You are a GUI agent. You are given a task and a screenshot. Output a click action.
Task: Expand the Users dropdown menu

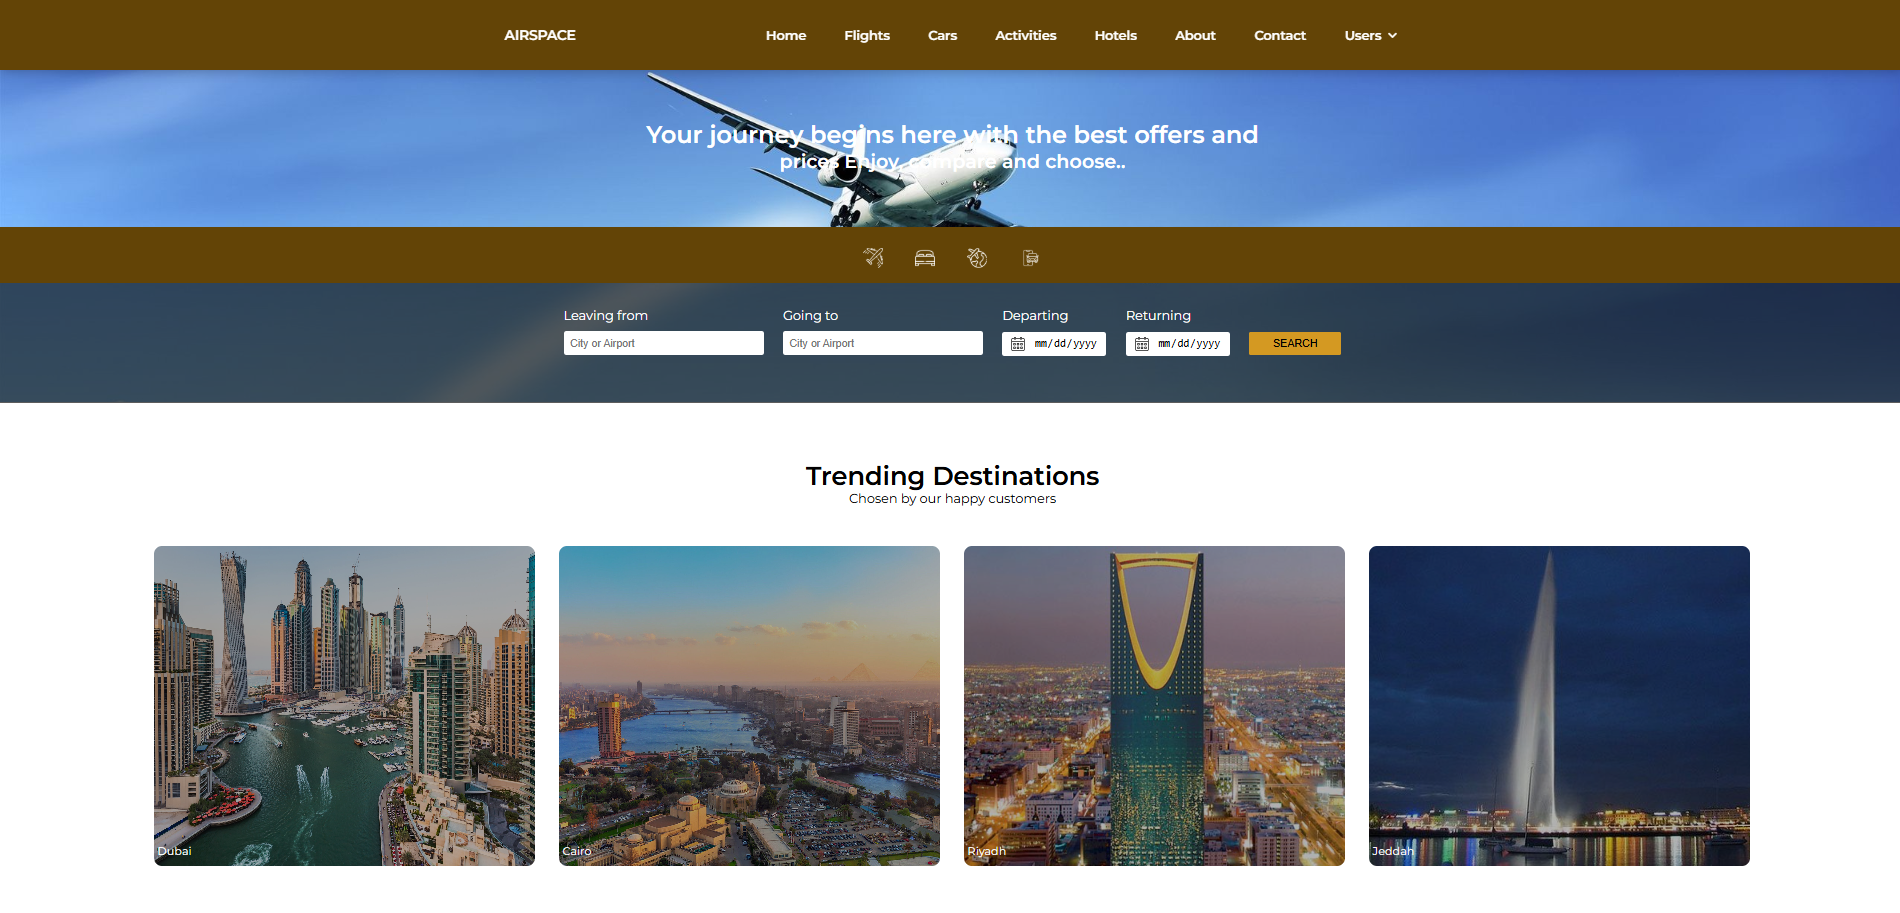point(1370,35)
